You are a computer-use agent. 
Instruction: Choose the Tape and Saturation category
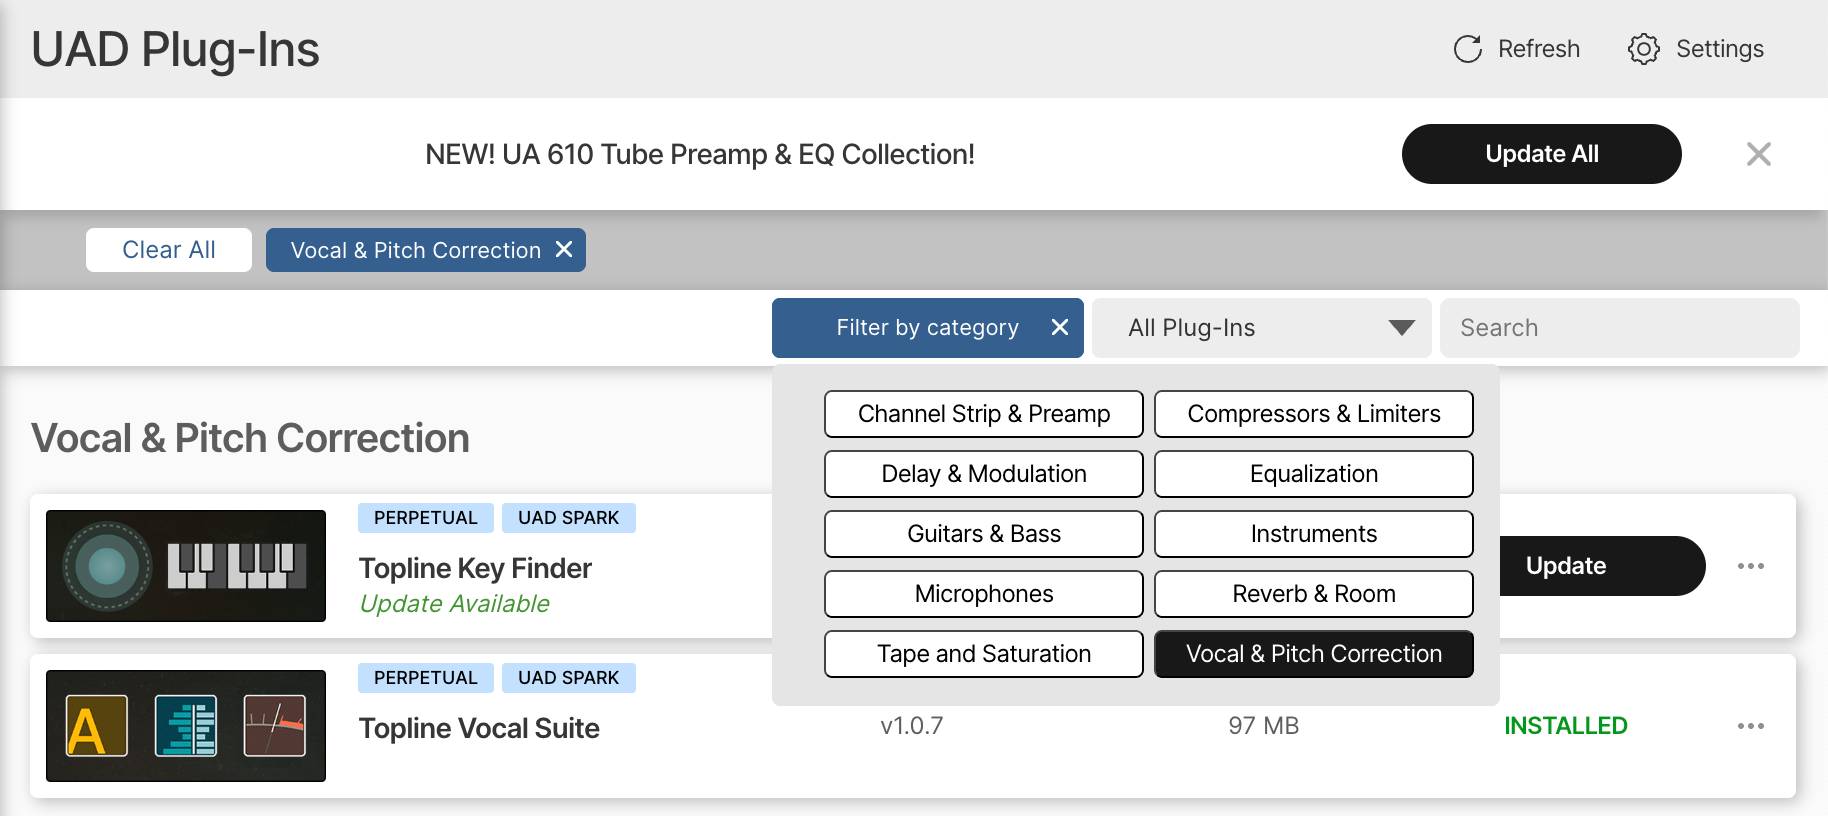pyautogui.click(x=983, y=654)
